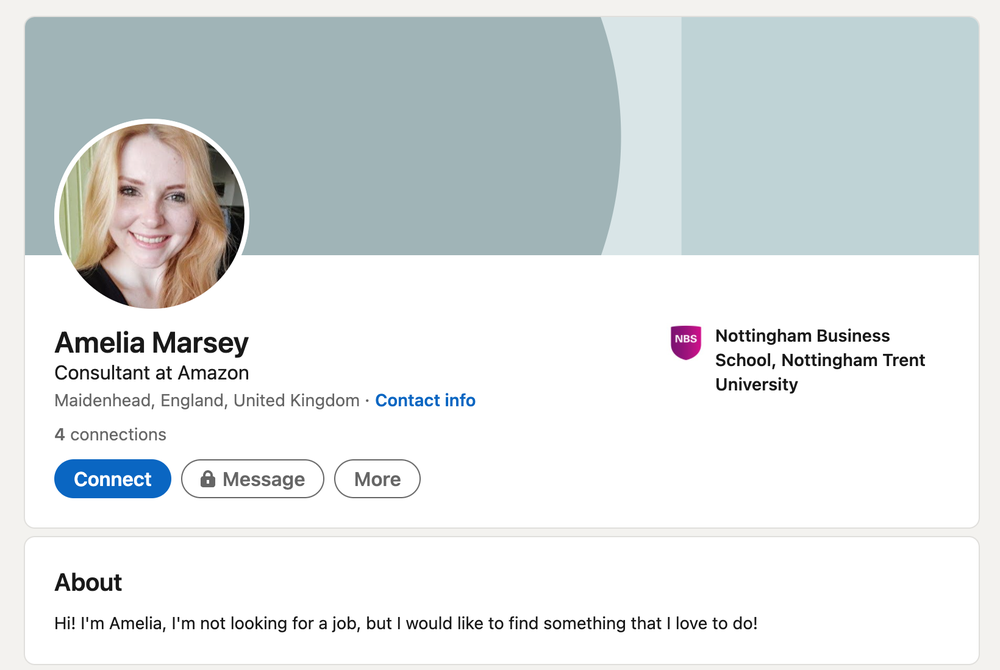Click the Message button label
This screenshot has width=1000, height=670.
(264, 480)
